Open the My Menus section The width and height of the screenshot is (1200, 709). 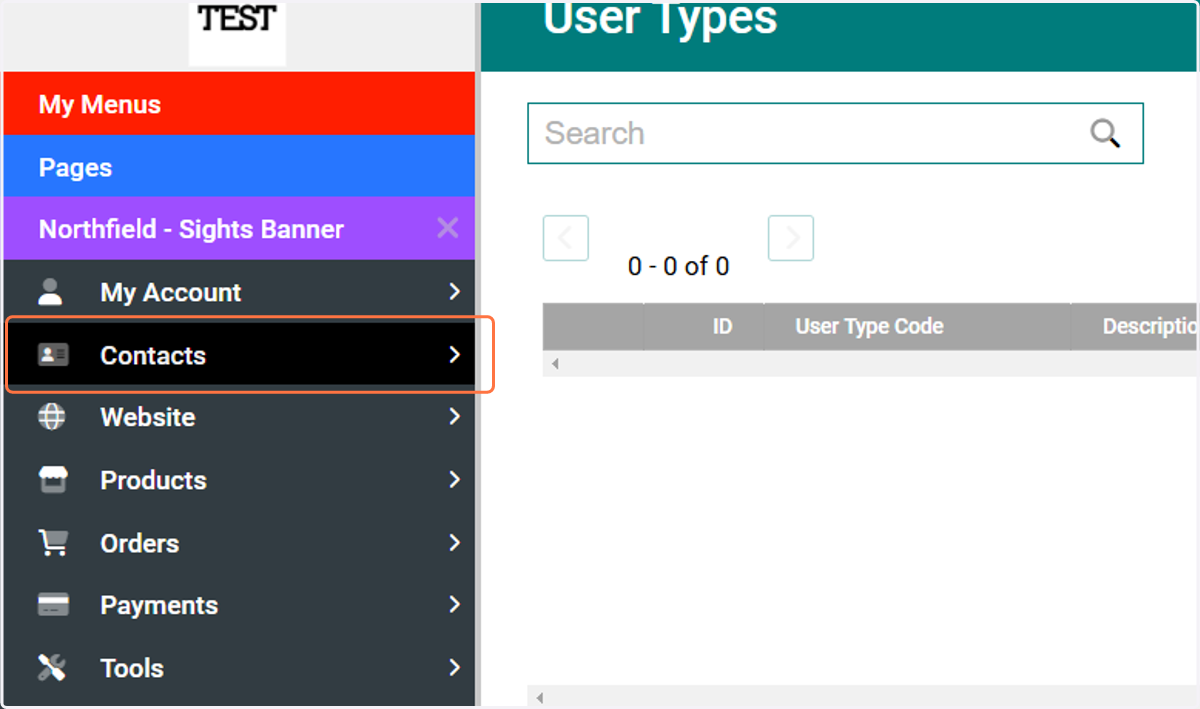(239, 104)
